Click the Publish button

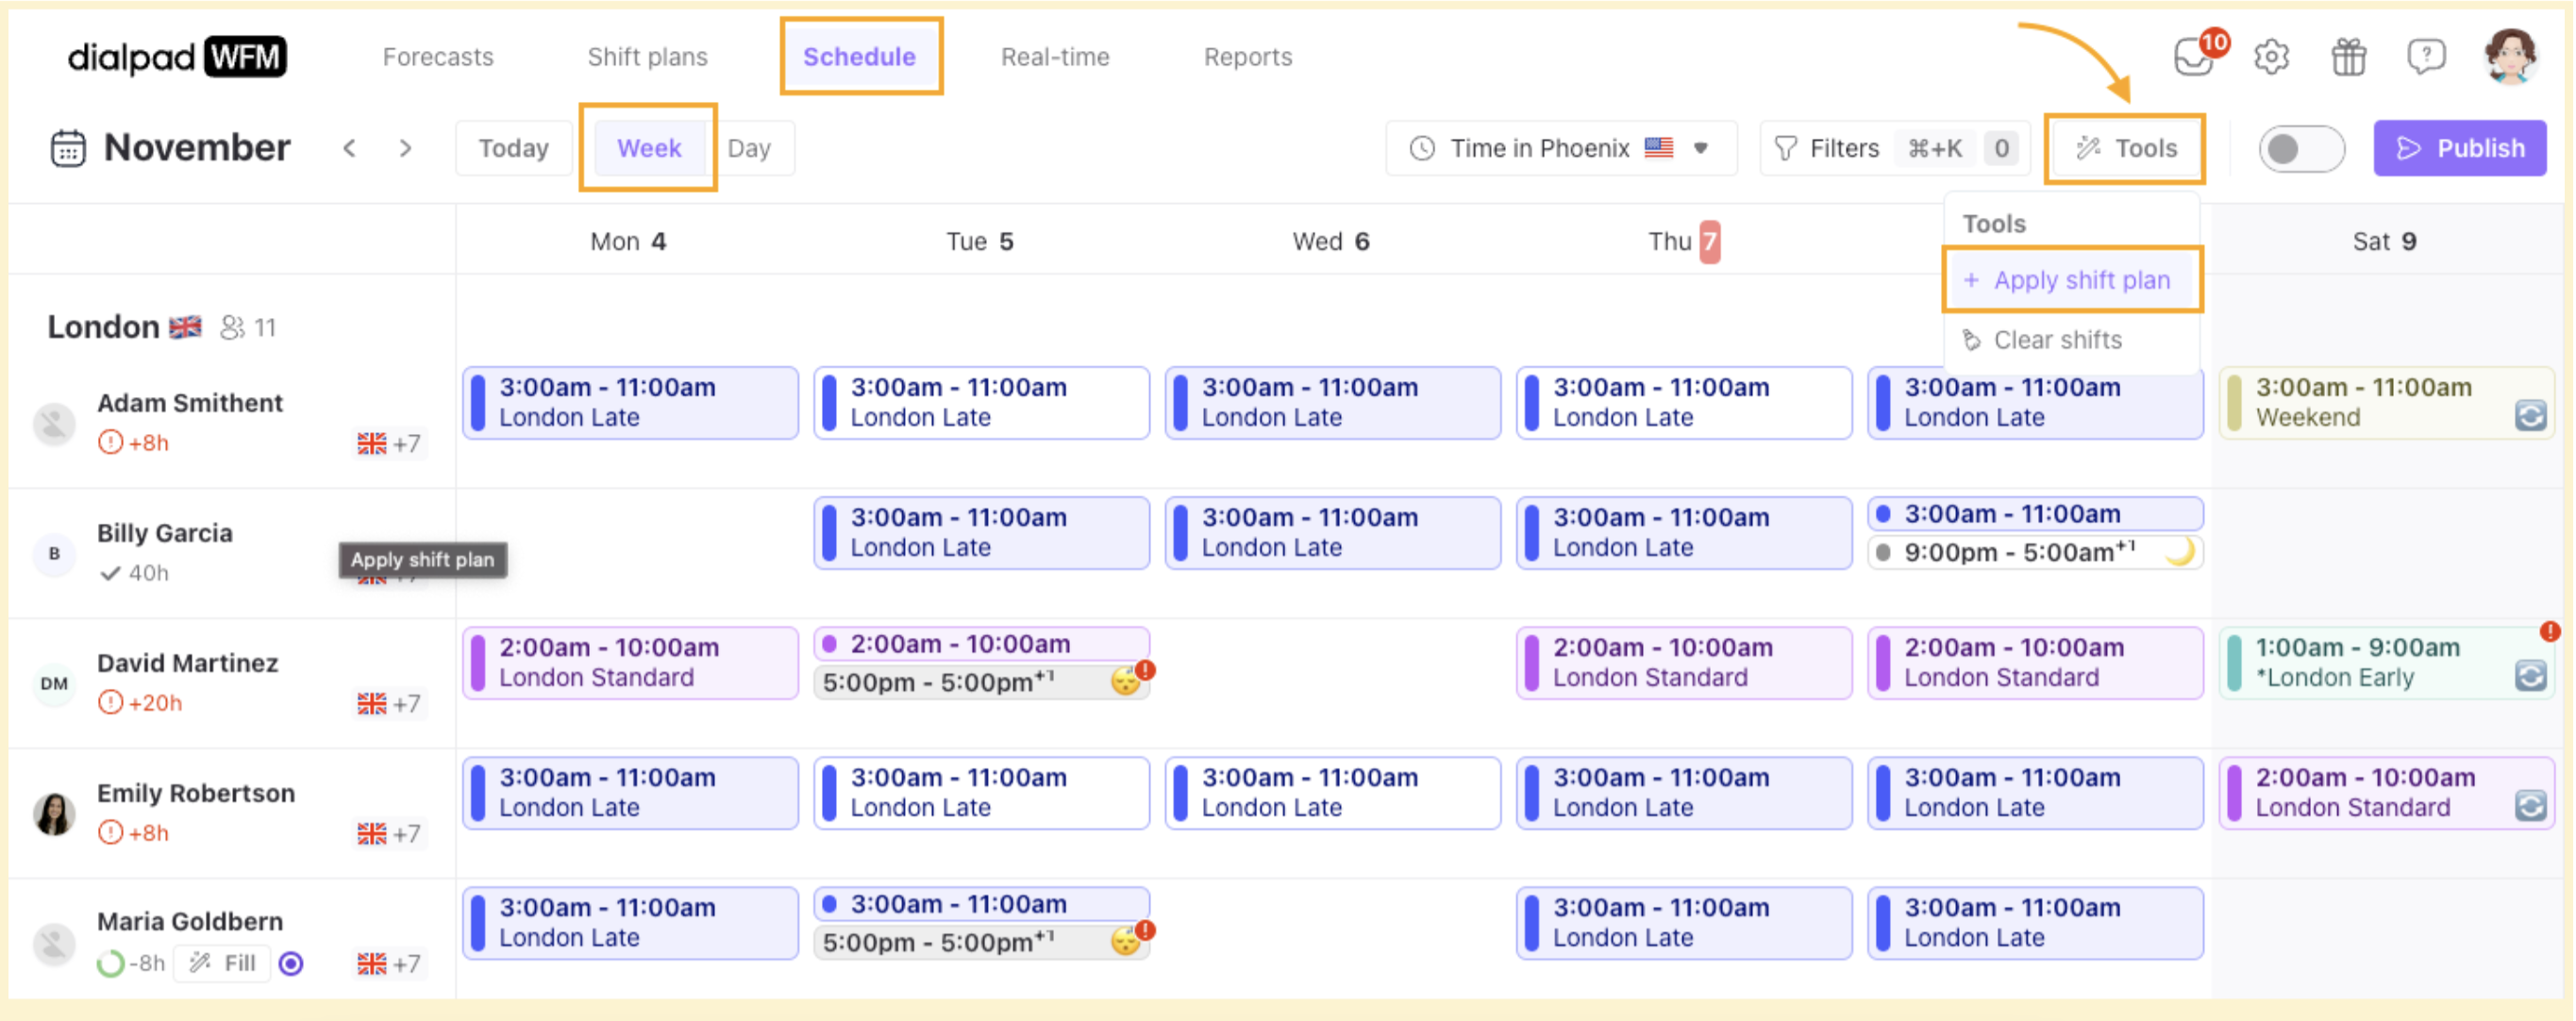(2460, 147)
